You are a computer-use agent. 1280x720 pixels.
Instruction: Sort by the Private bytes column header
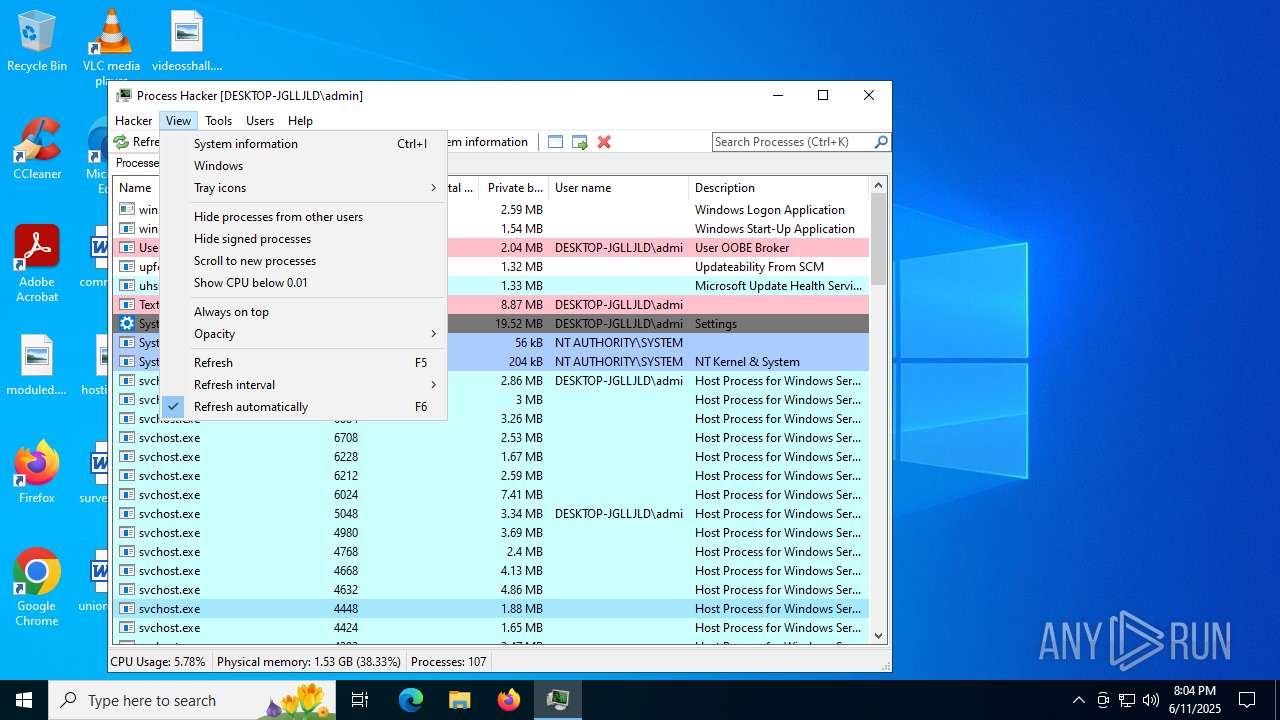point(515,188)
